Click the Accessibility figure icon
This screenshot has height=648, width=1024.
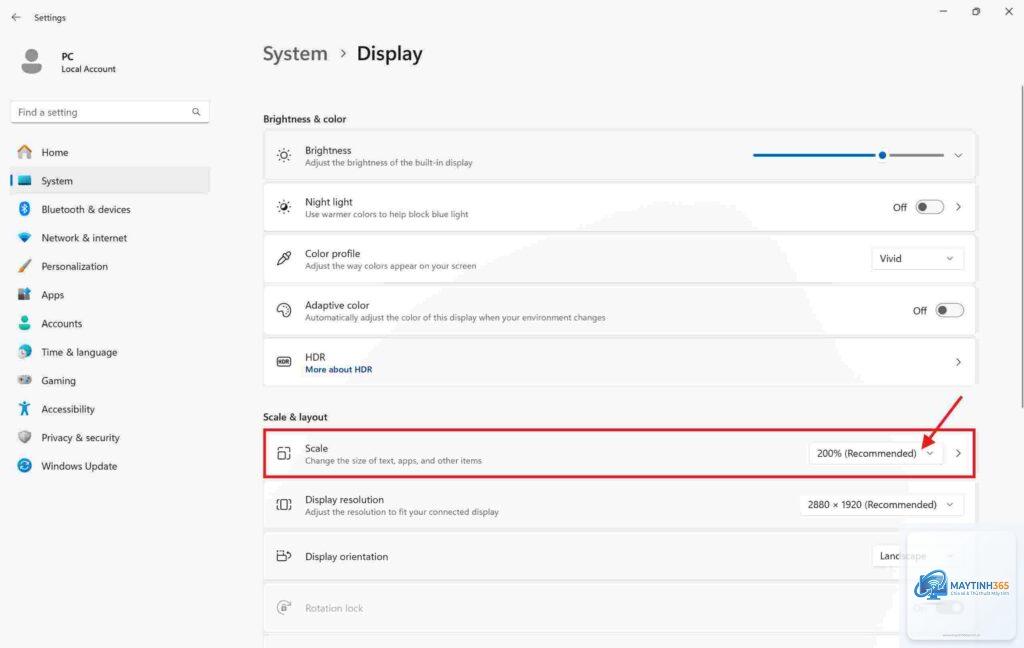(x=25, y=409)
